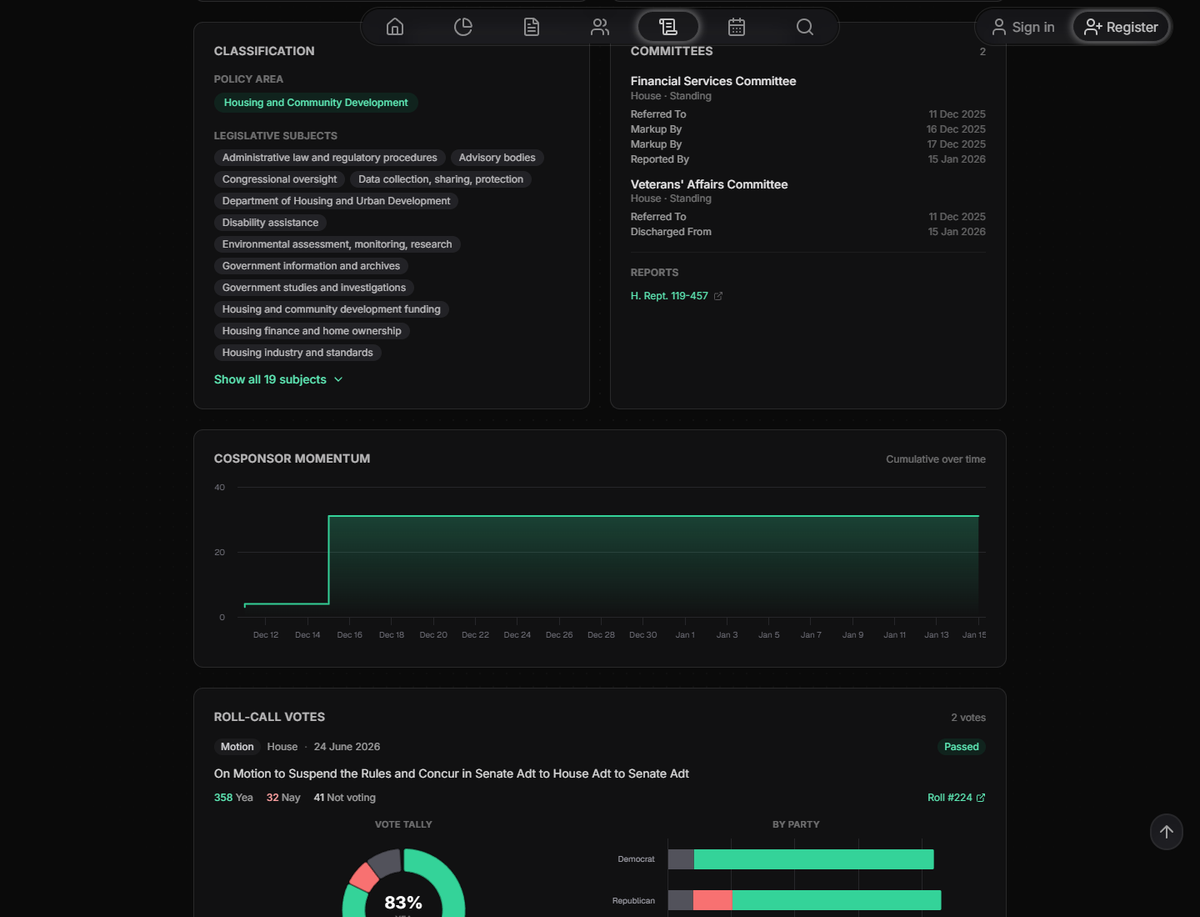Select Data collection, sharing, protection tag
The width and height of the screenshot is (1200, 917).
click(441, 179)
